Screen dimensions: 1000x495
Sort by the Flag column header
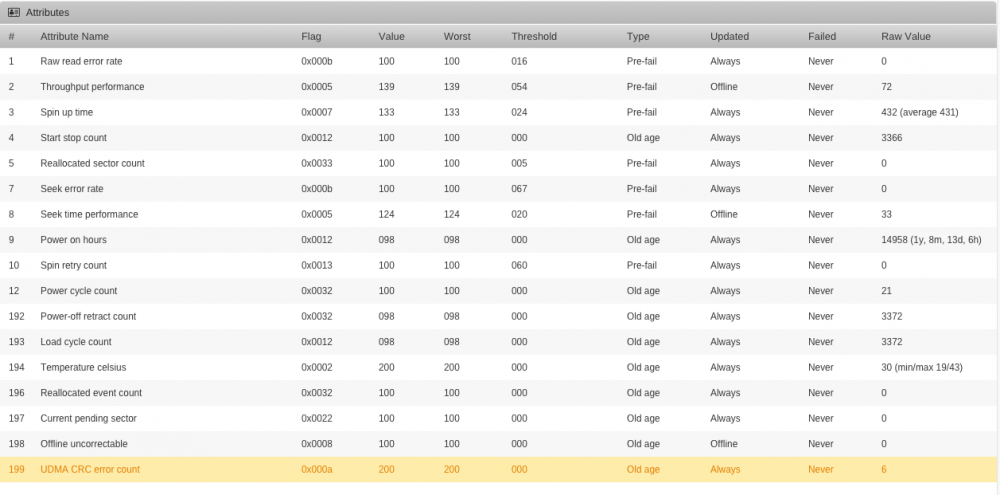[311, 36]
